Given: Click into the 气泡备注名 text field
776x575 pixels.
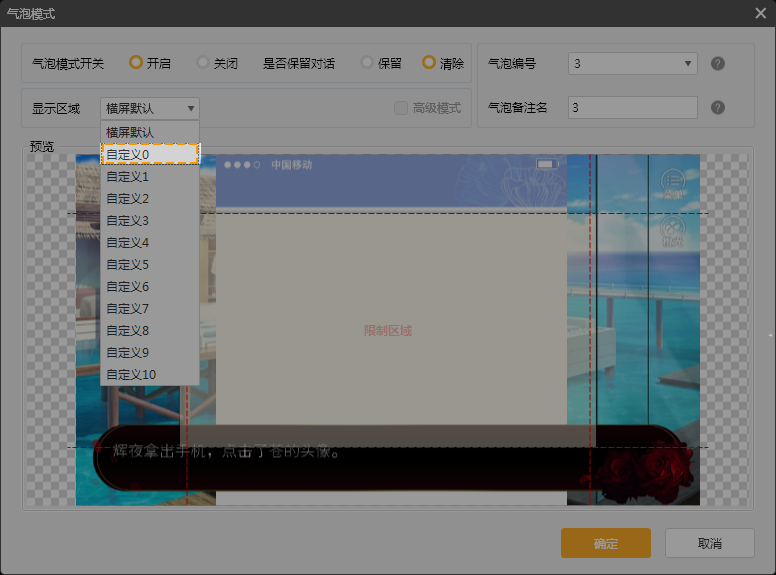Looking at the screenshot, I should pos(632,108).
